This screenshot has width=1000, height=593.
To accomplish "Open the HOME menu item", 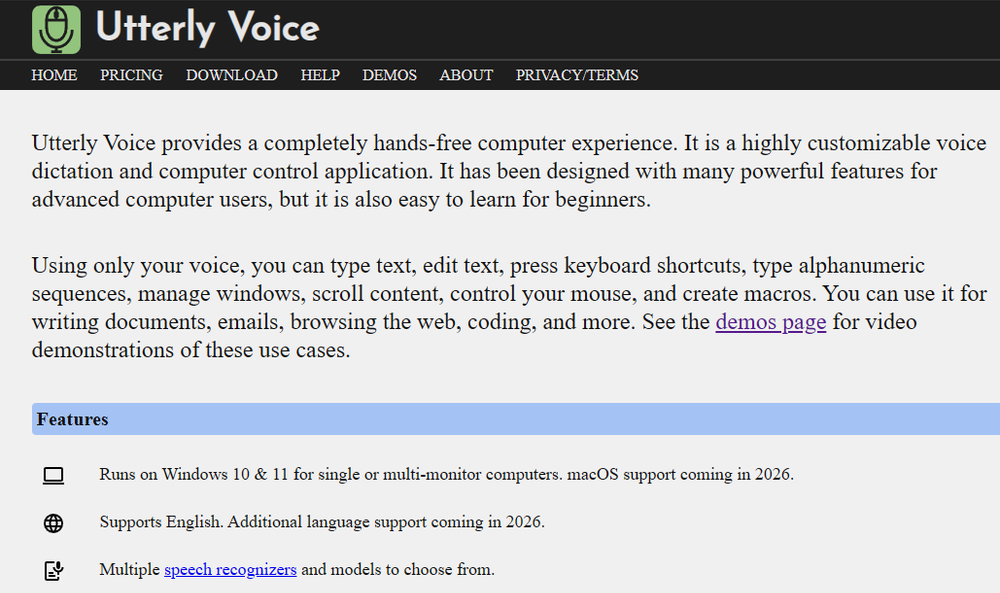I will [54, 75].
